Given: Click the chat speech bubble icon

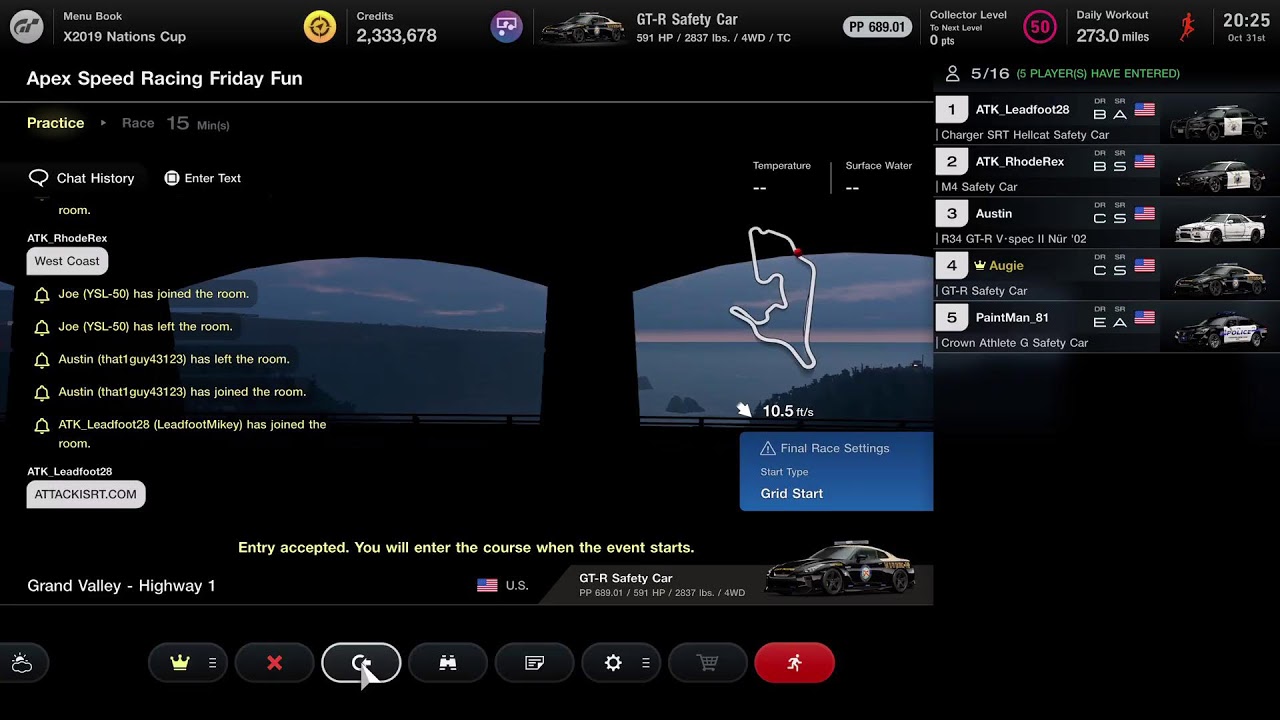Looking at the screenshot, I should tap(39, 178).
